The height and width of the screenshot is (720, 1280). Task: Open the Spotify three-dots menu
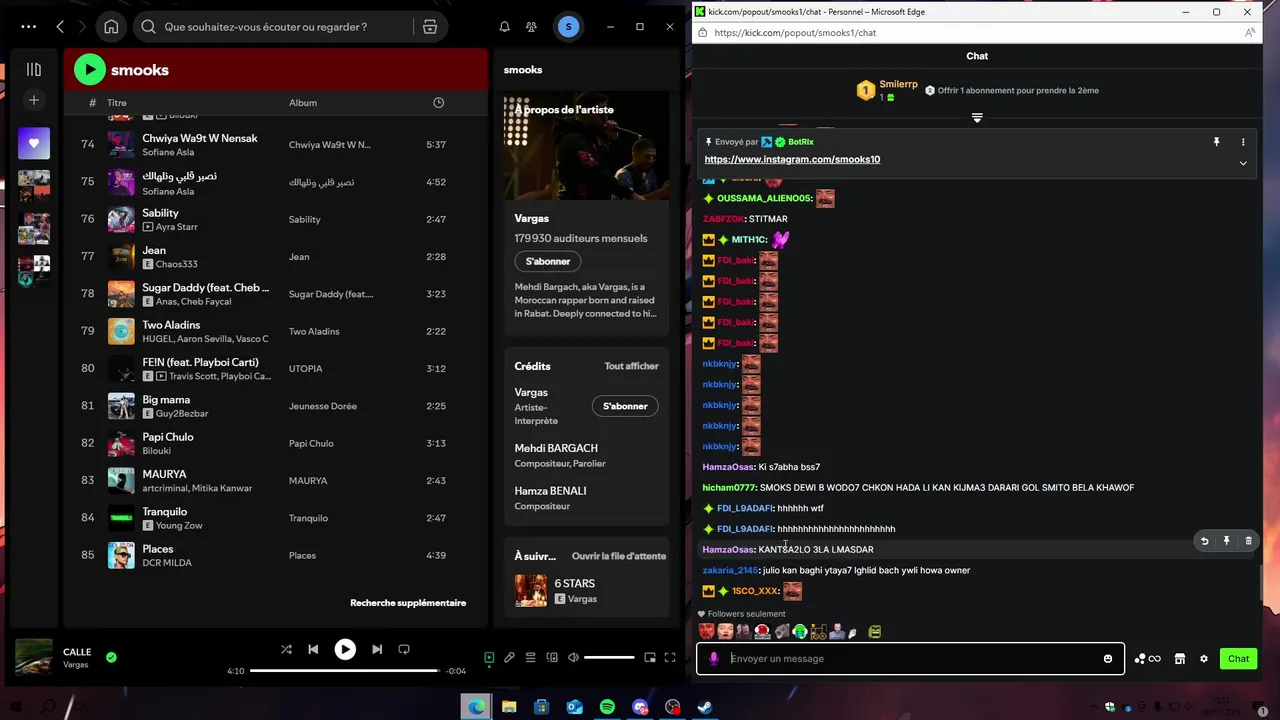pyautogui.click(x=28, y=27)
